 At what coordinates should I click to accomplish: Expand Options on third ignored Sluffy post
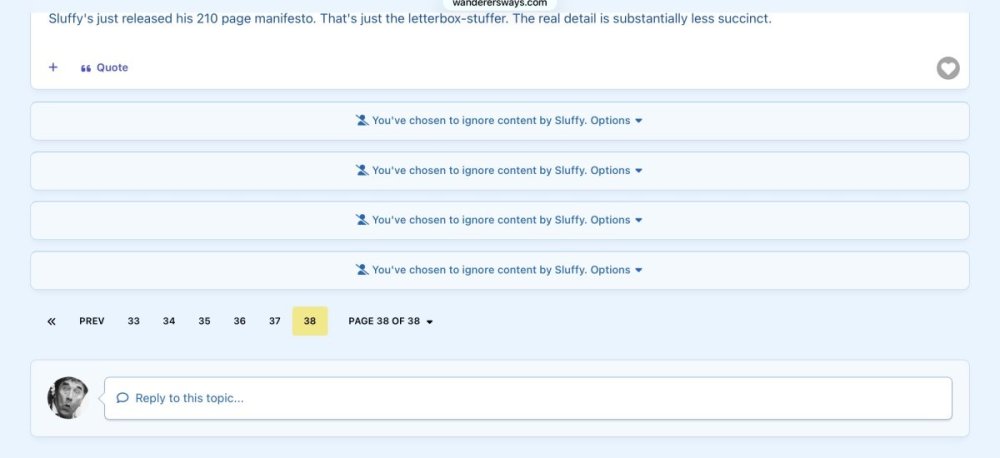[x=616, y=220]
